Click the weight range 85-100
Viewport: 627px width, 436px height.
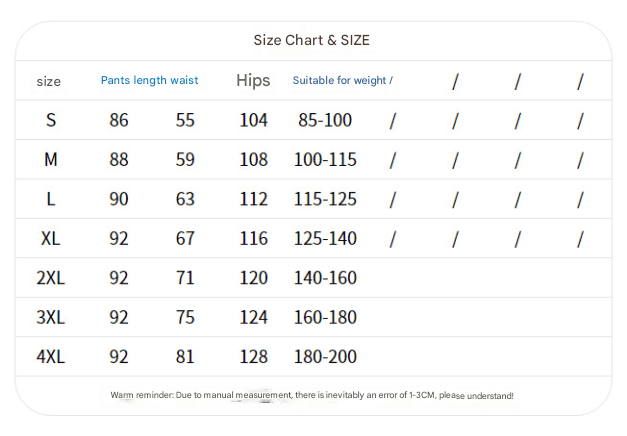[x=325, y=120]
